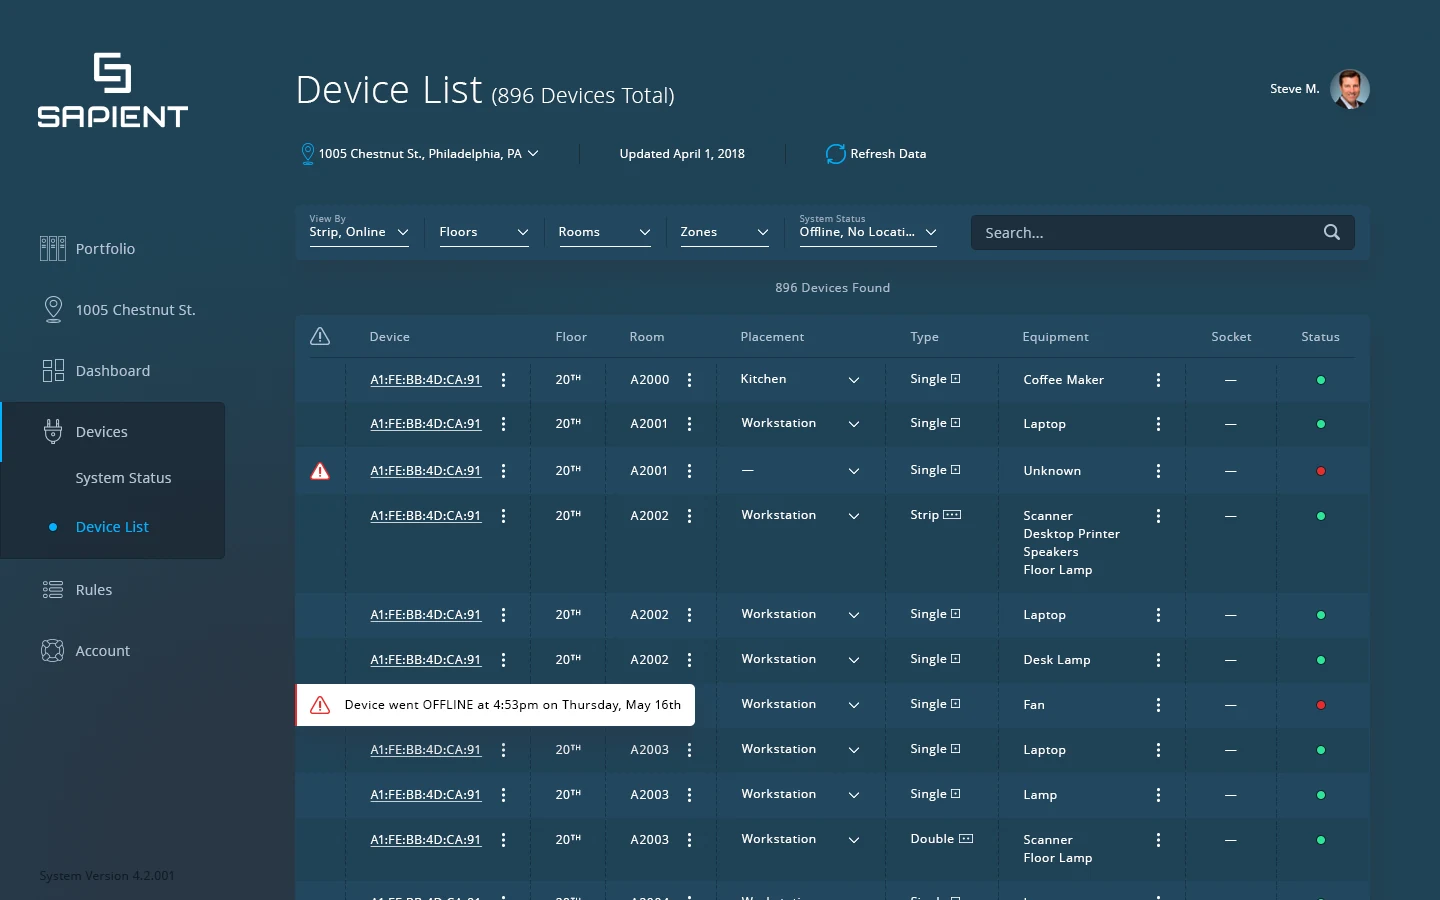Open the Zones filter dropdown

pos(724,232)
